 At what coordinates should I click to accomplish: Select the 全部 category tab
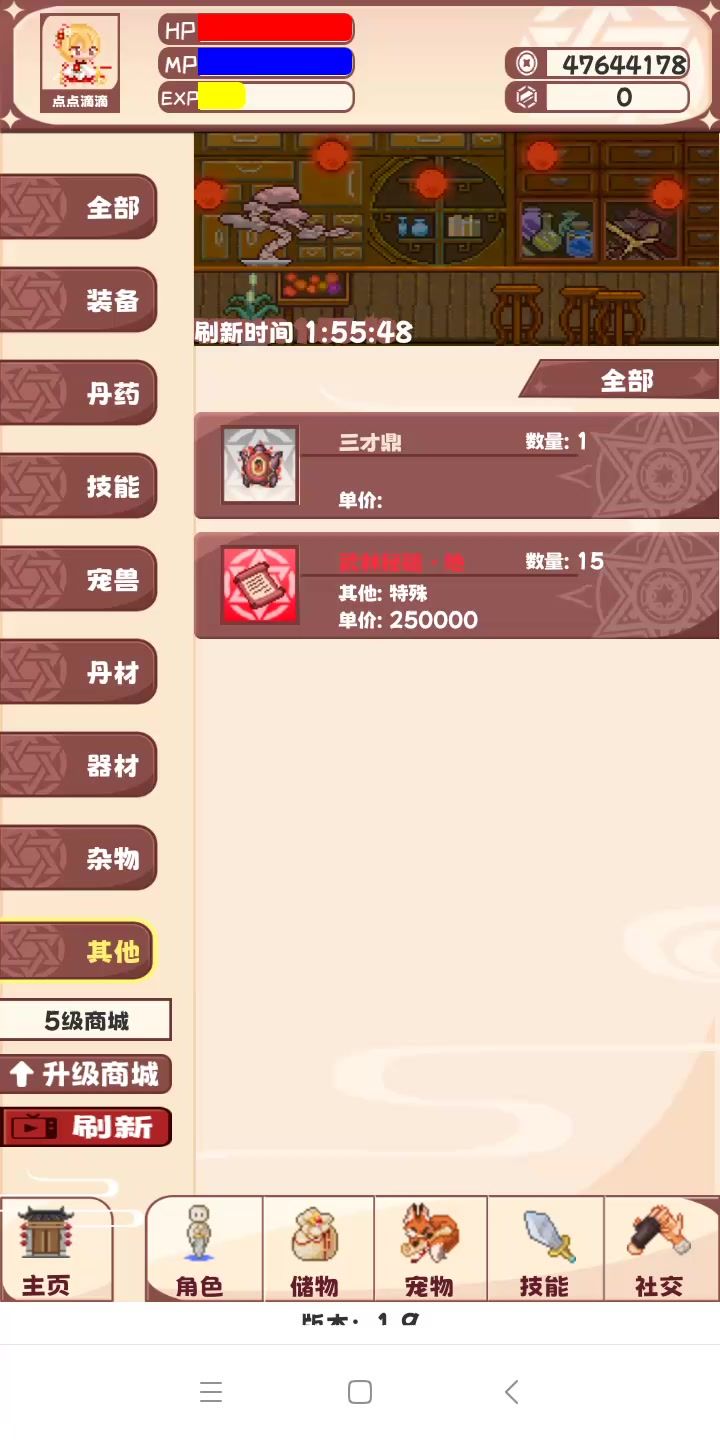pos(79,207)
